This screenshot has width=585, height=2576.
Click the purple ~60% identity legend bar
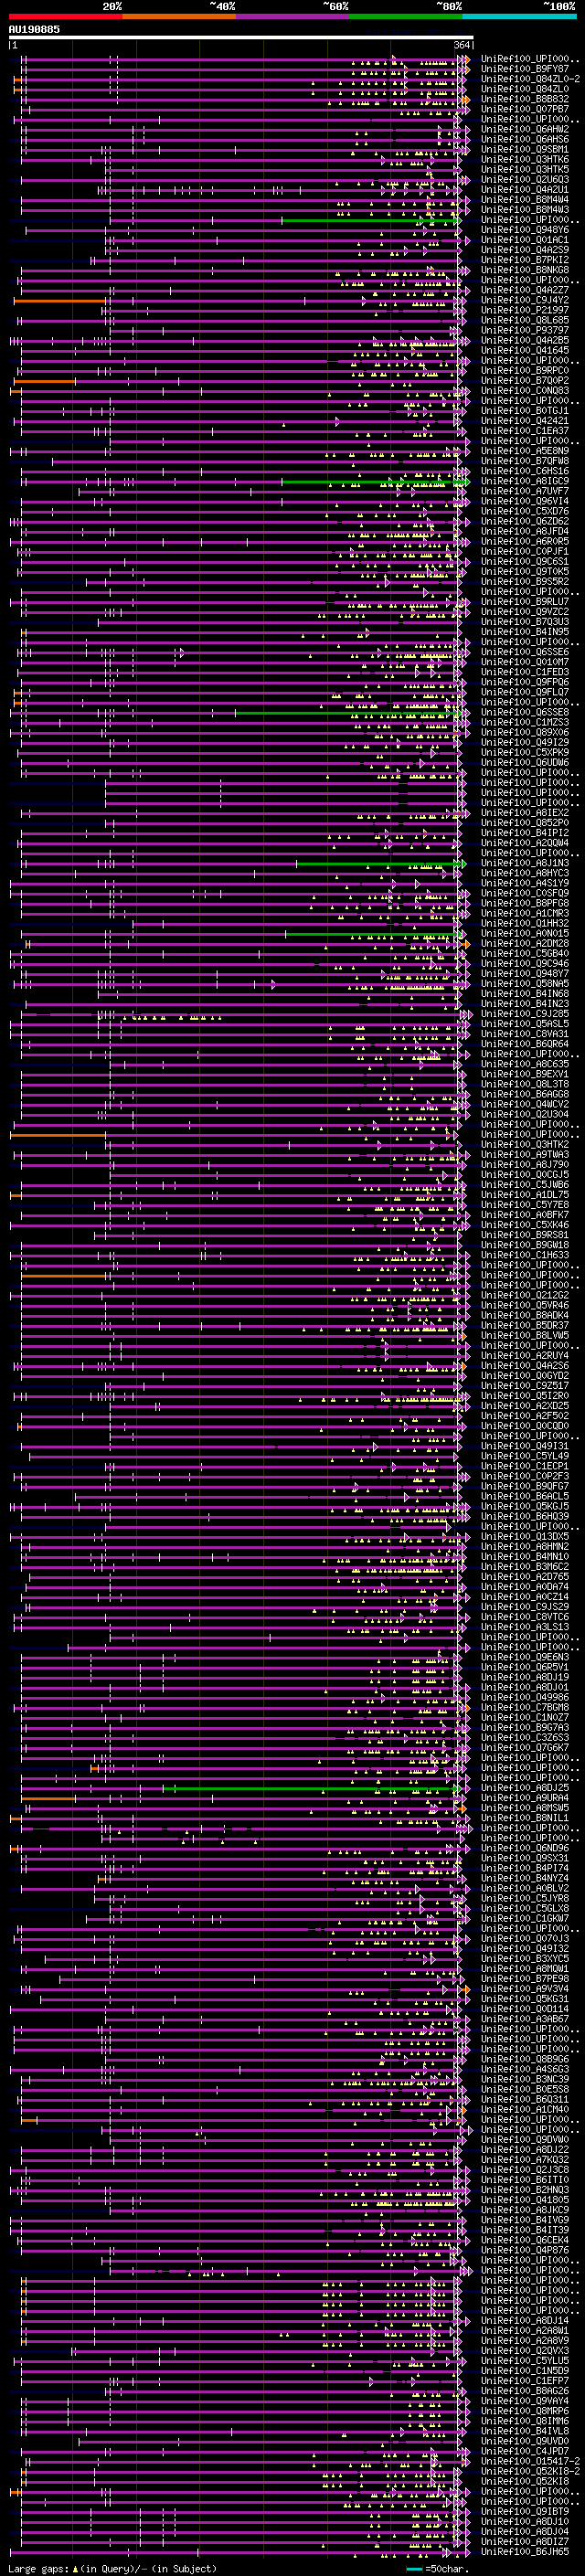click(293, 16)
